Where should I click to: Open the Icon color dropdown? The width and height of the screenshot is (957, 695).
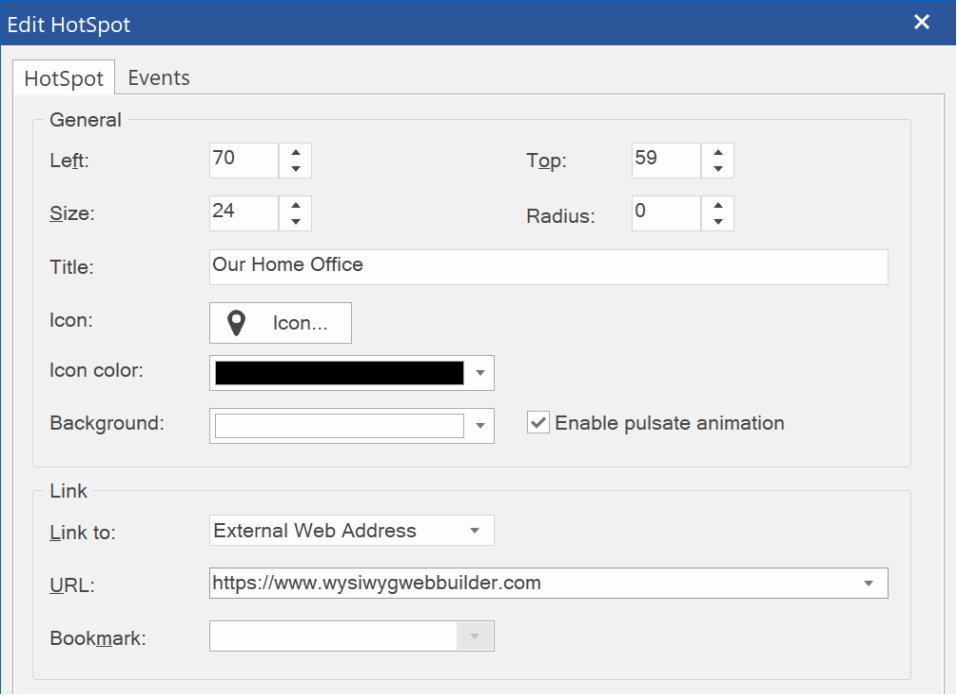click(x=480, y=373)
